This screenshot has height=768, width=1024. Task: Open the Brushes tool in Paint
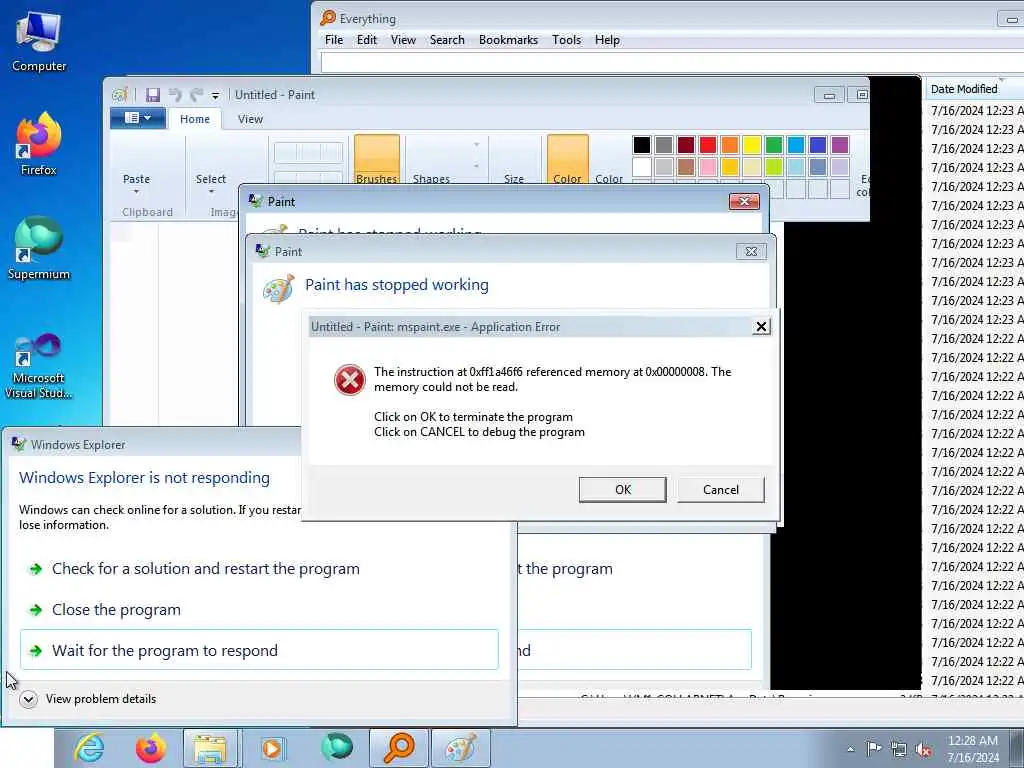[377, 159]
